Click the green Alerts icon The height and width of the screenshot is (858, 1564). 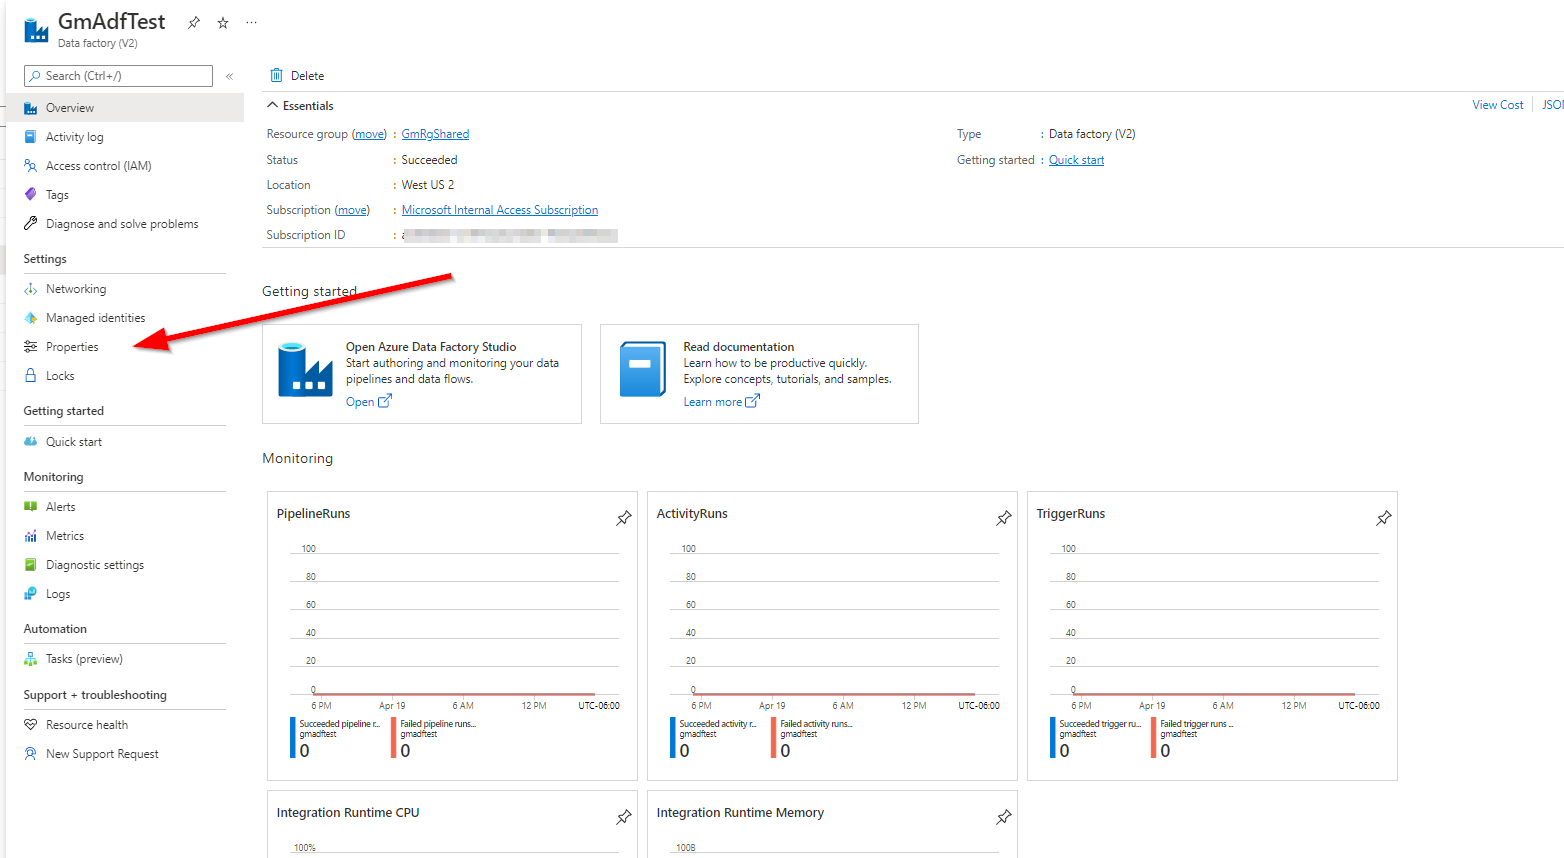click(31, 507)
